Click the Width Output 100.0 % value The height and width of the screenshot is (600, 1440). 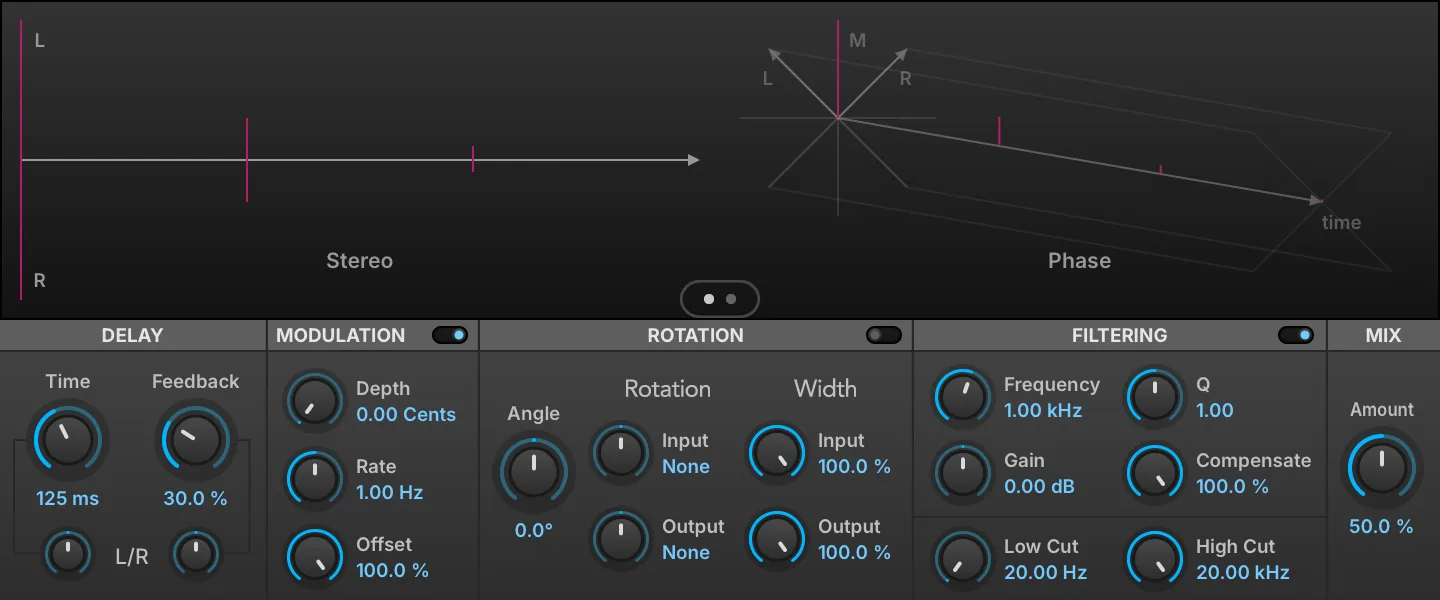(854, 552)
